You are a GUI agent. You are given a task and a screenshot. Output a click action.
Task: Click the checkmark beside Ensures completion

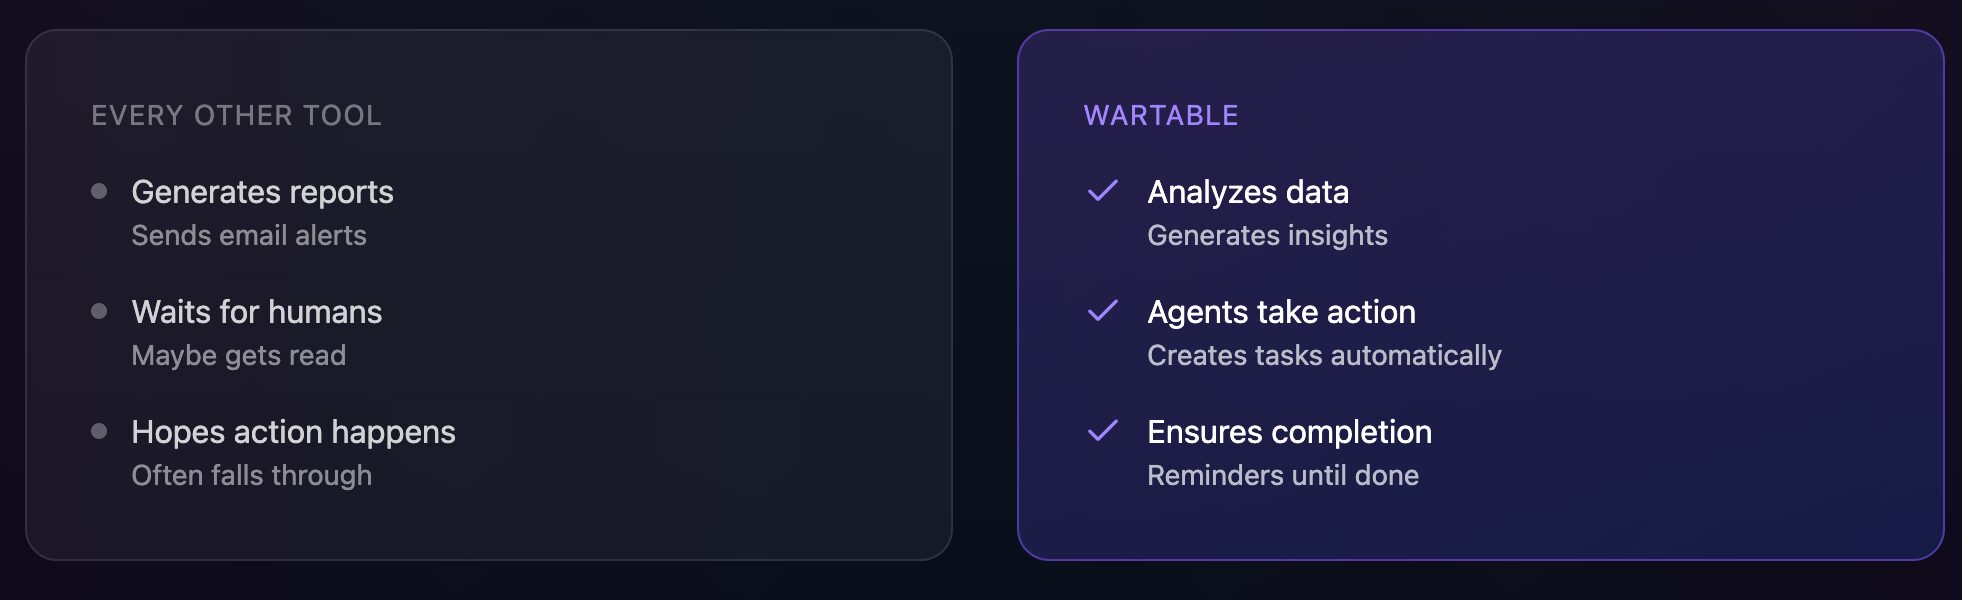(1102, 431)
